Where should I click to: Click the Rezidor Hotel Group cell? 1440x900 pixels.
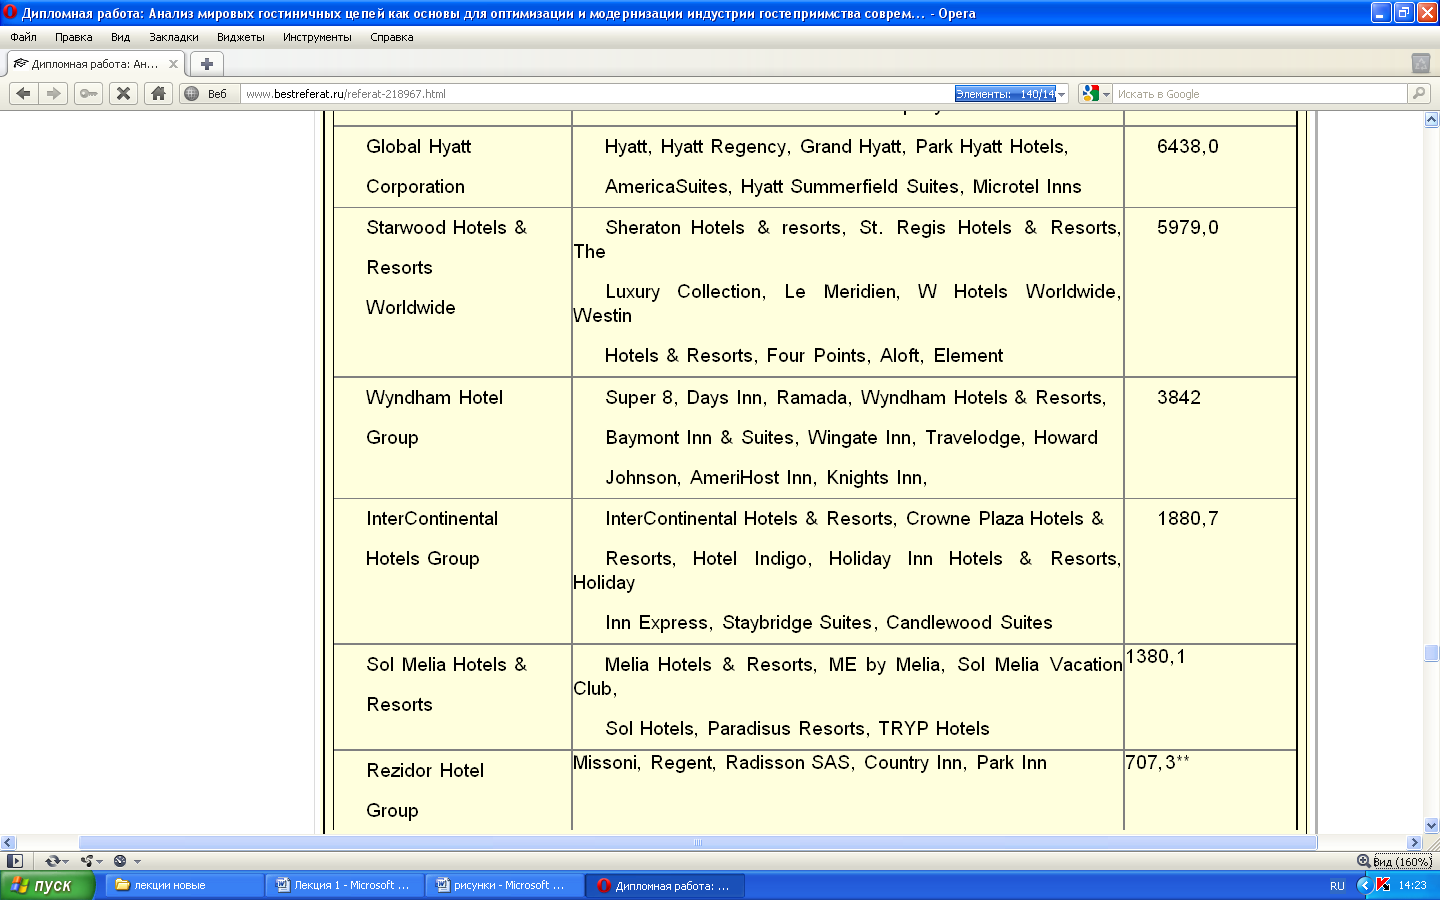click(x=452, y=791)
